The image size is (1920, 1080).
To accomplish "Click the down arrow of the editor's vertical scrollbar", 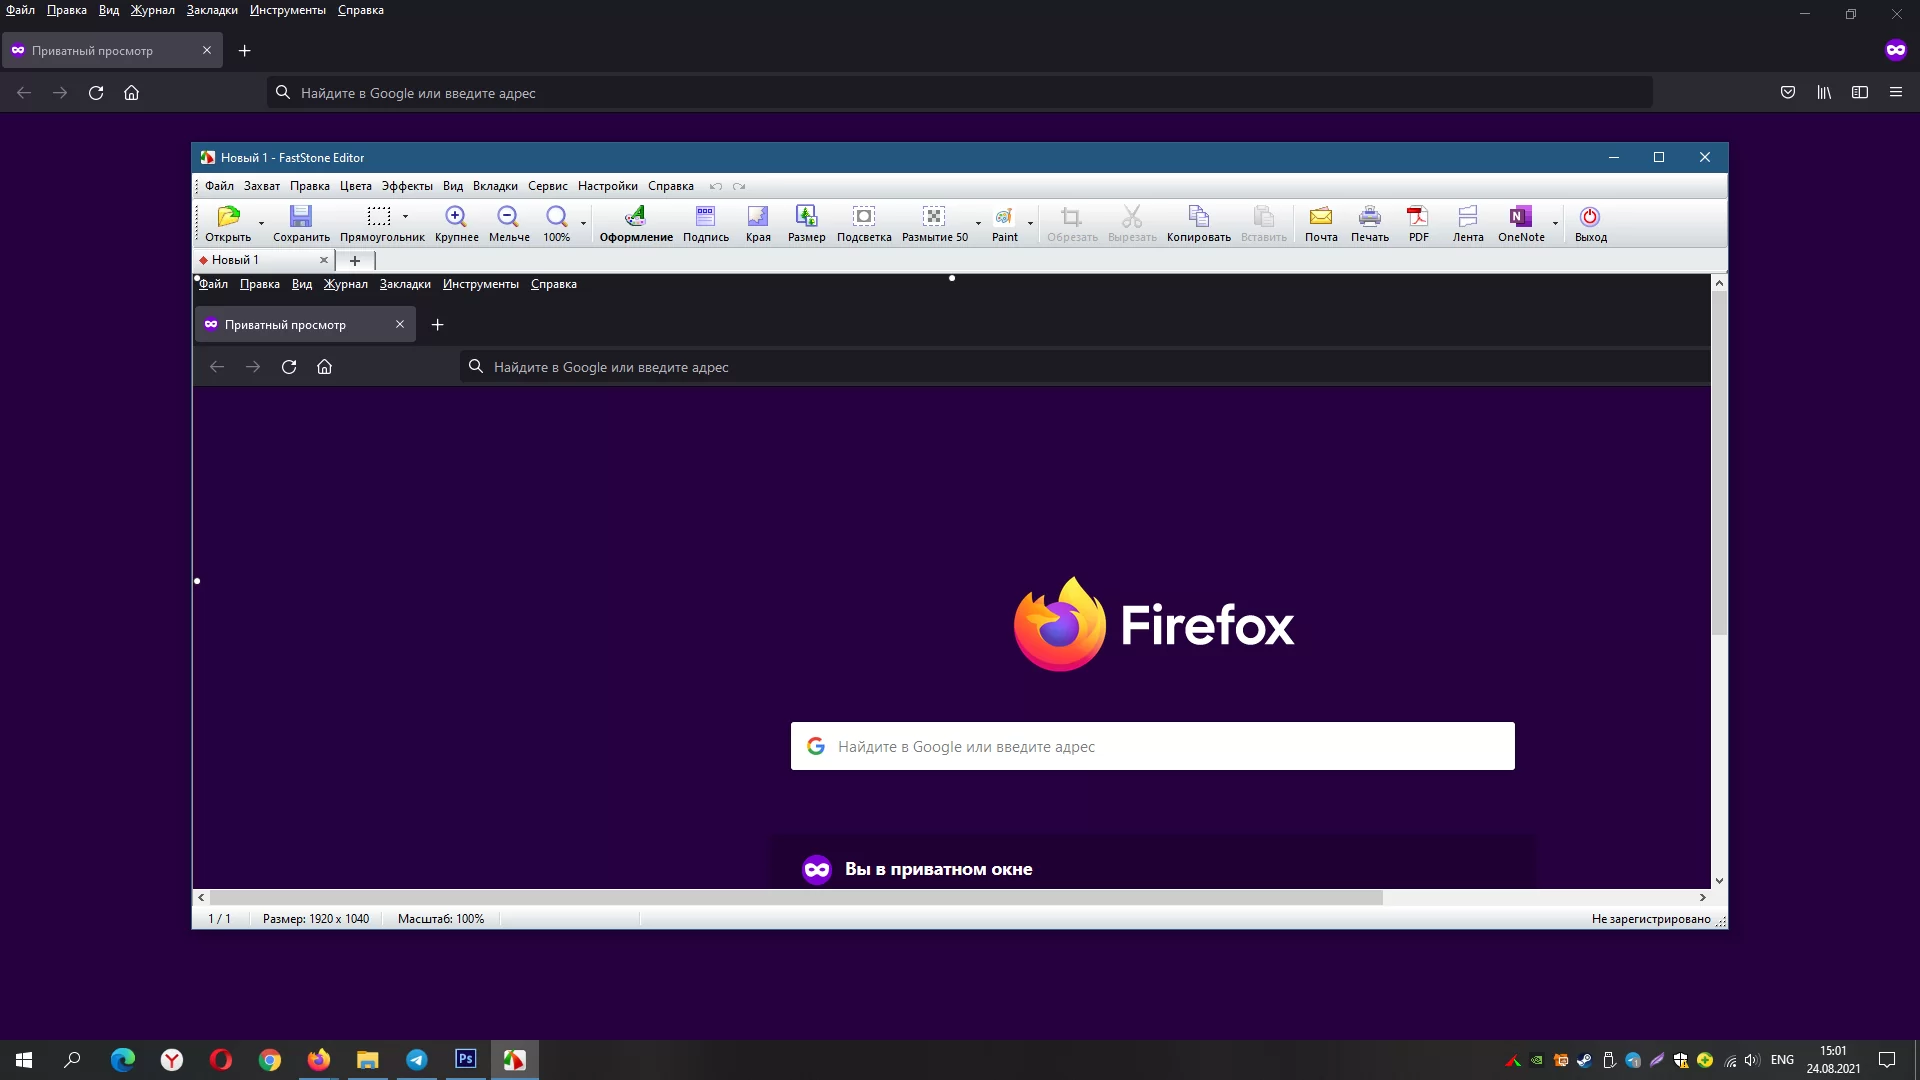I will click(1719, 881).
